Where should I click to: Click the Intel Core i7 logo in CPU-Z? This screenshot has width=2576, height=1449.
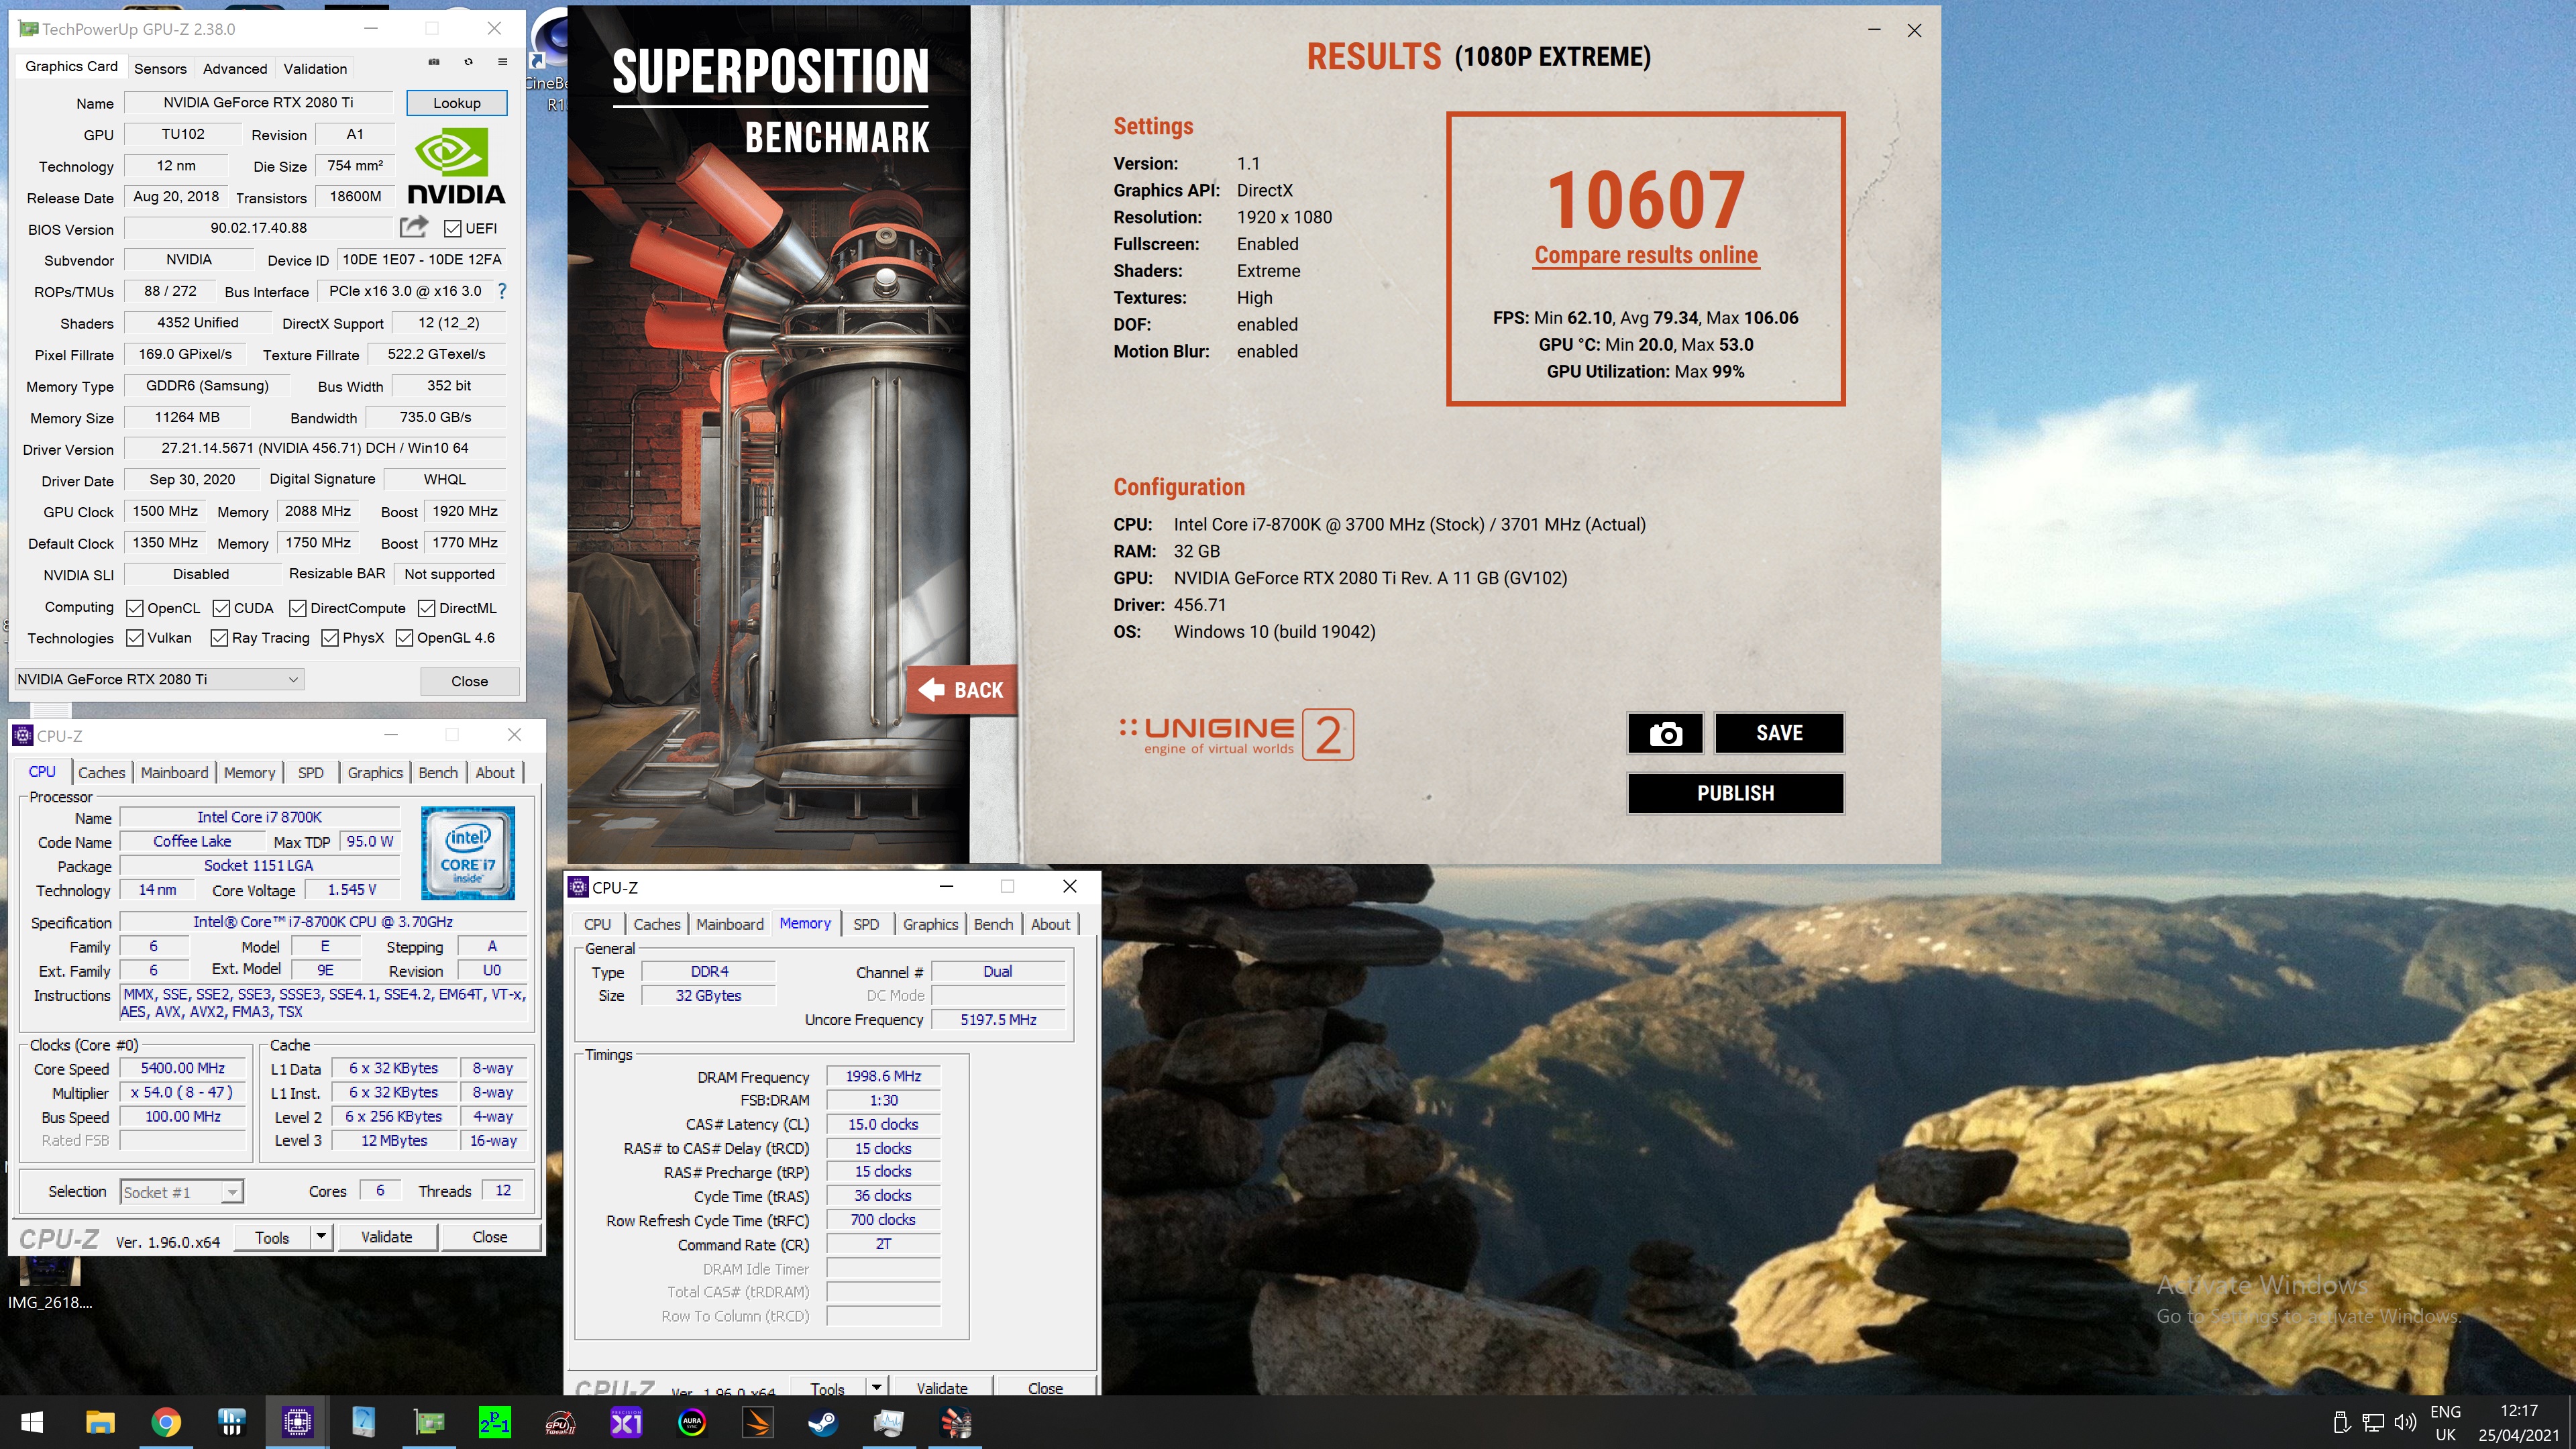[x=468, y=853]
